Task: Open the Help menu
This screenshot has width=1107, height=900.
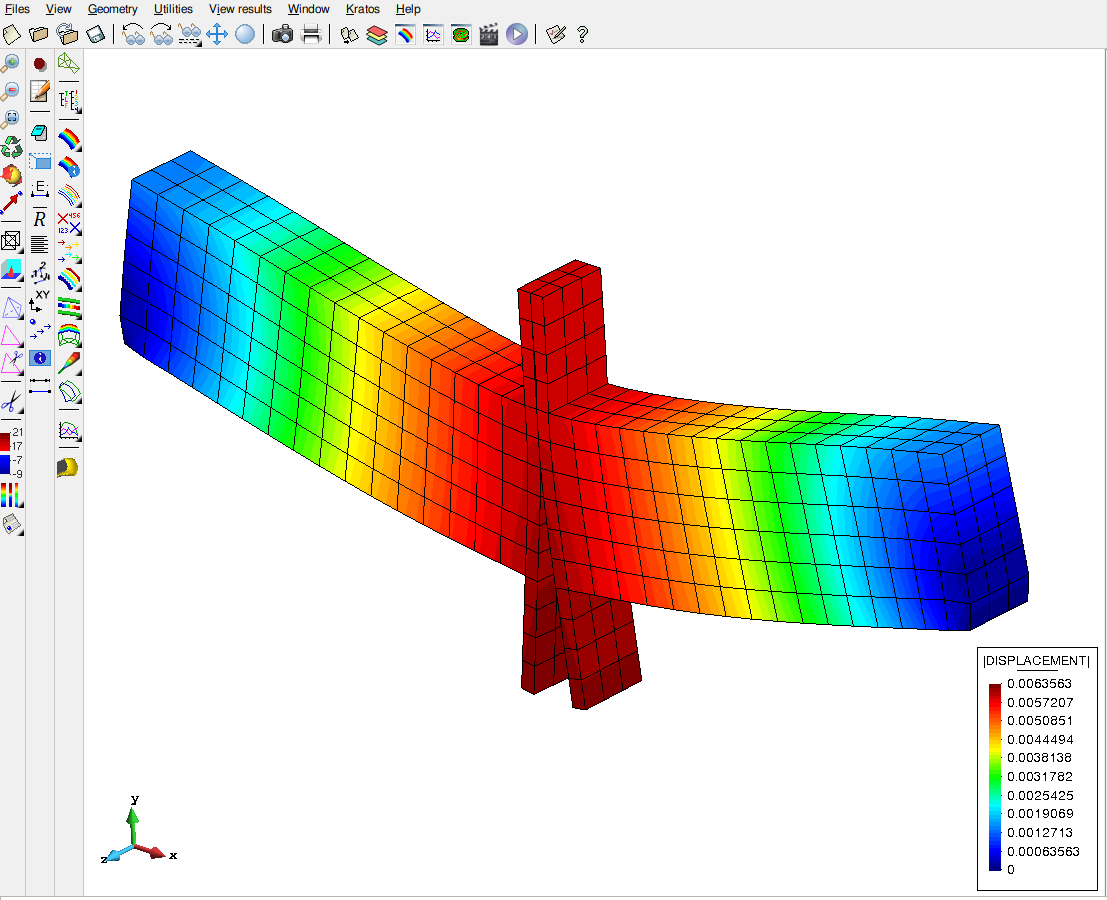Action: [x=408, y=9]
